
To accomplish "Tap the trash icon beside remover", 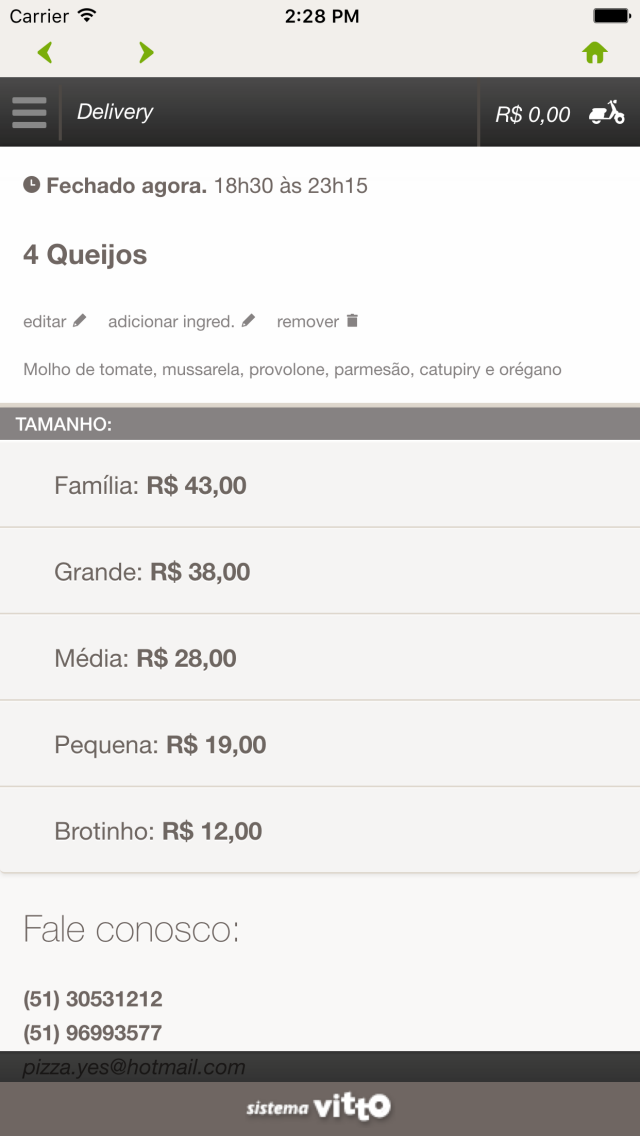I will click(352, 321).
